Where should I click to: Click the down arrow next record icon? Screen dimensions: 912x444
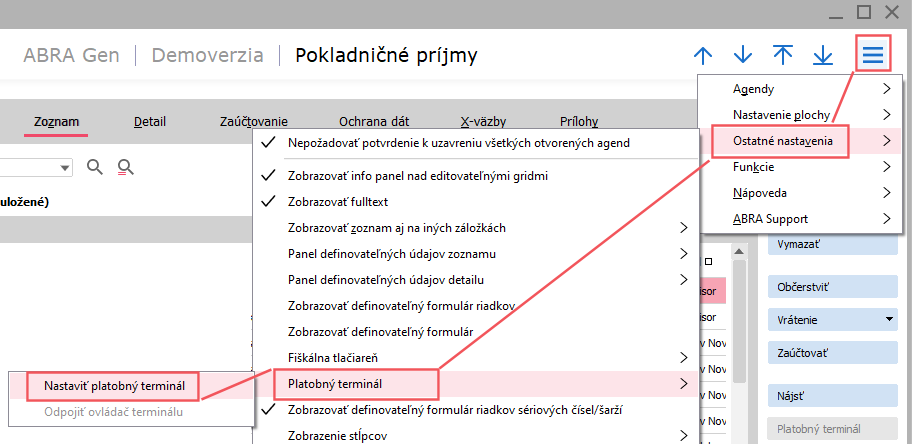click(x=743, y=55)
